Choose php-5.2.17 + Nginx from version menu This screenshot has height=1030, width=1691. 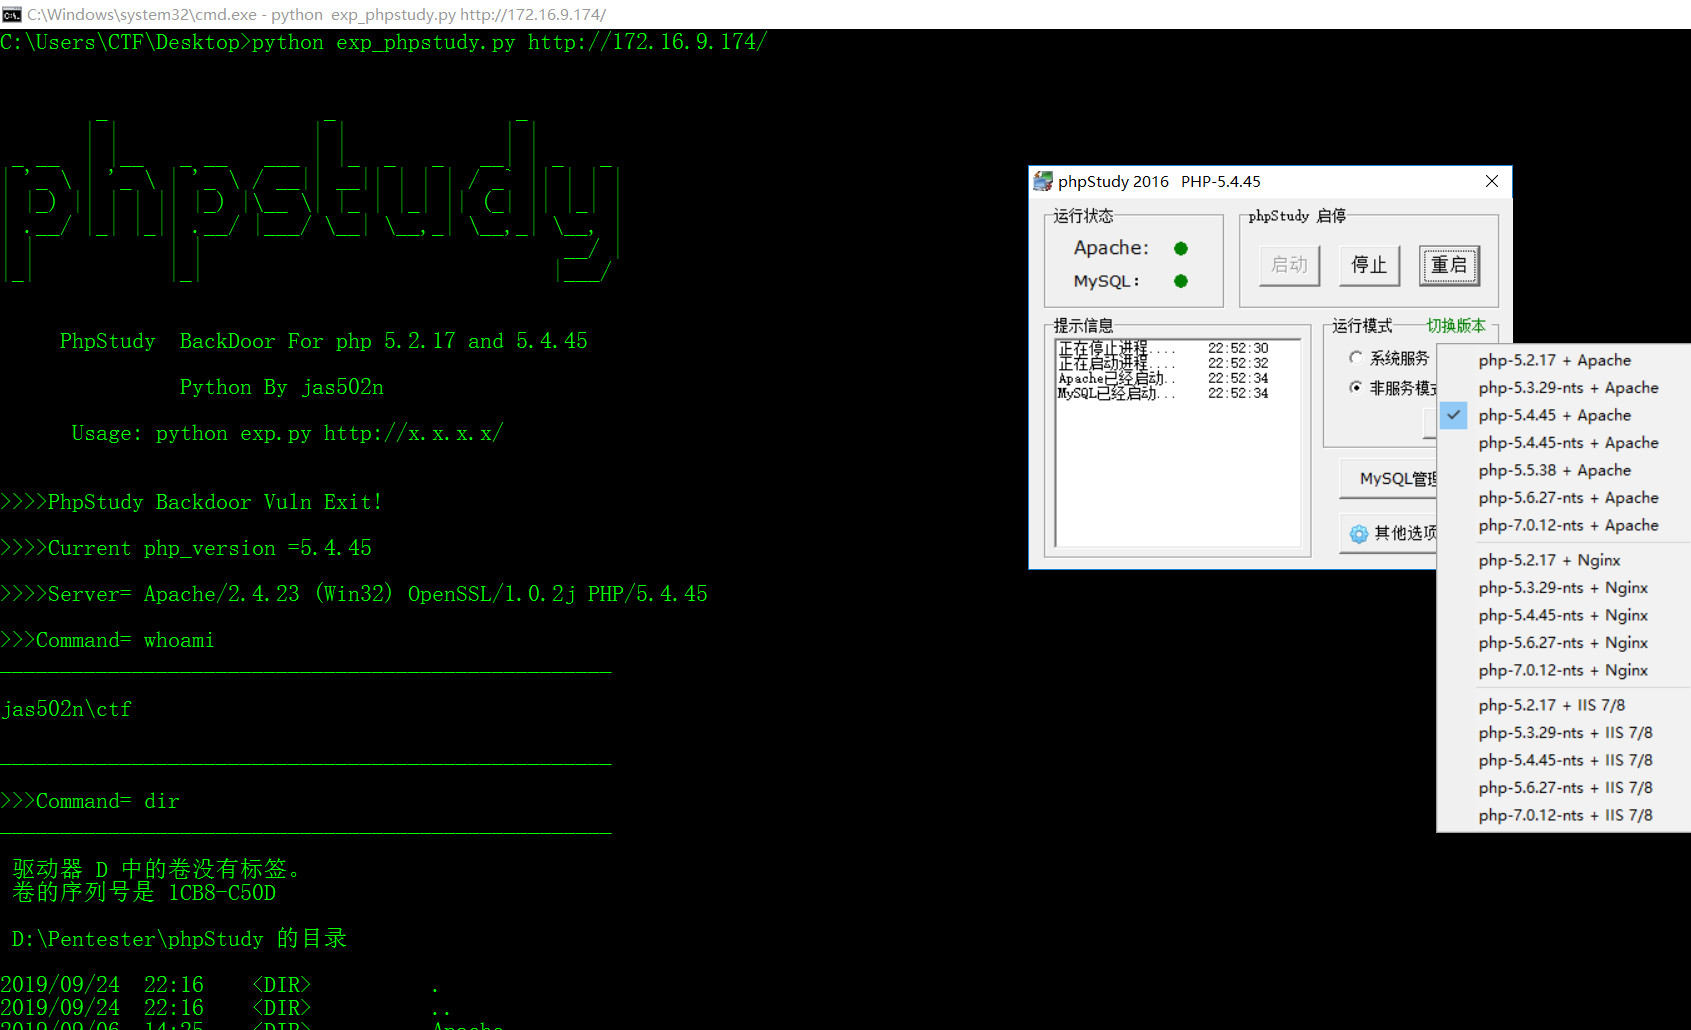point(1564,560)
